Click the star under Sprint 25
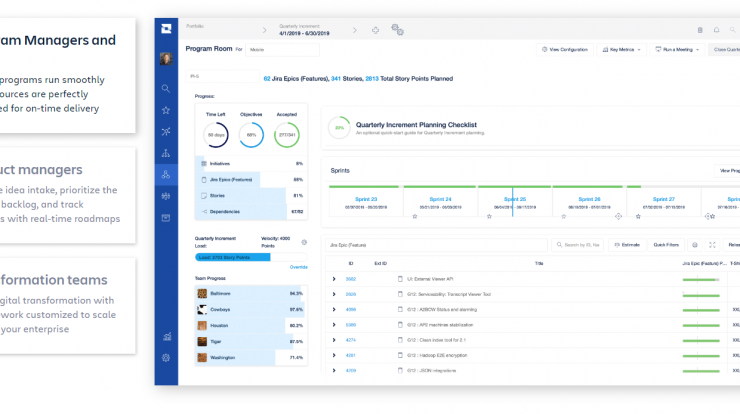The image size is (740, 414). pos(489,216)
